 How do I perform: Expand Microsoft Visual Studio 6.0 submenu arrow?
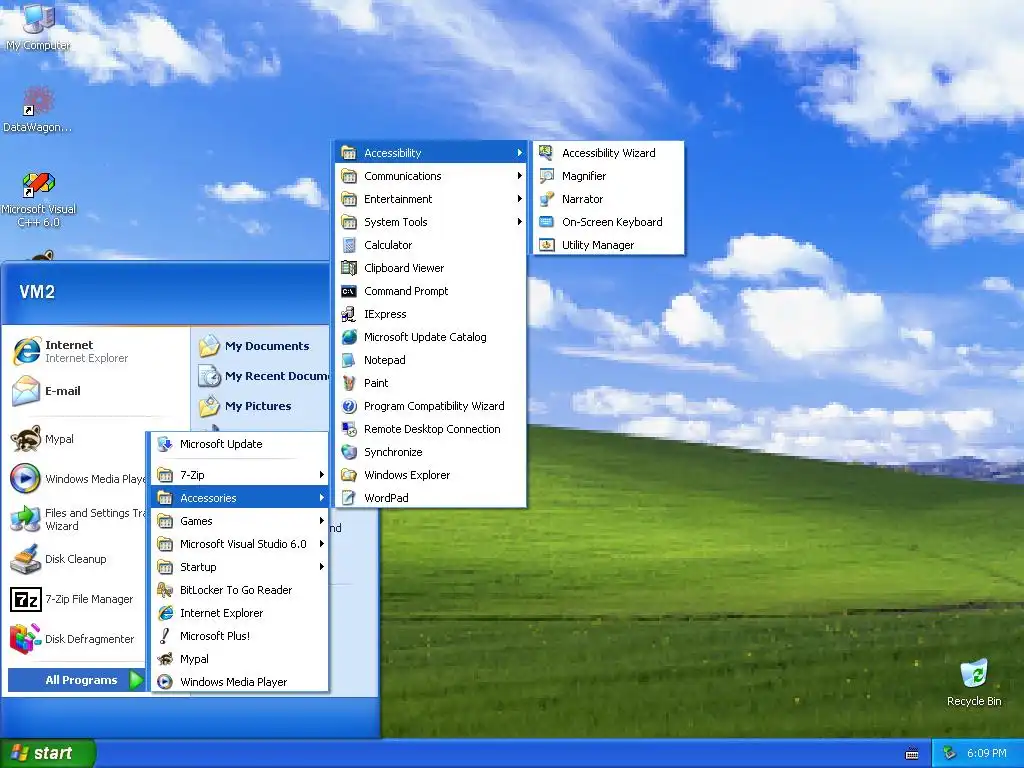click(x=321, y=543)
